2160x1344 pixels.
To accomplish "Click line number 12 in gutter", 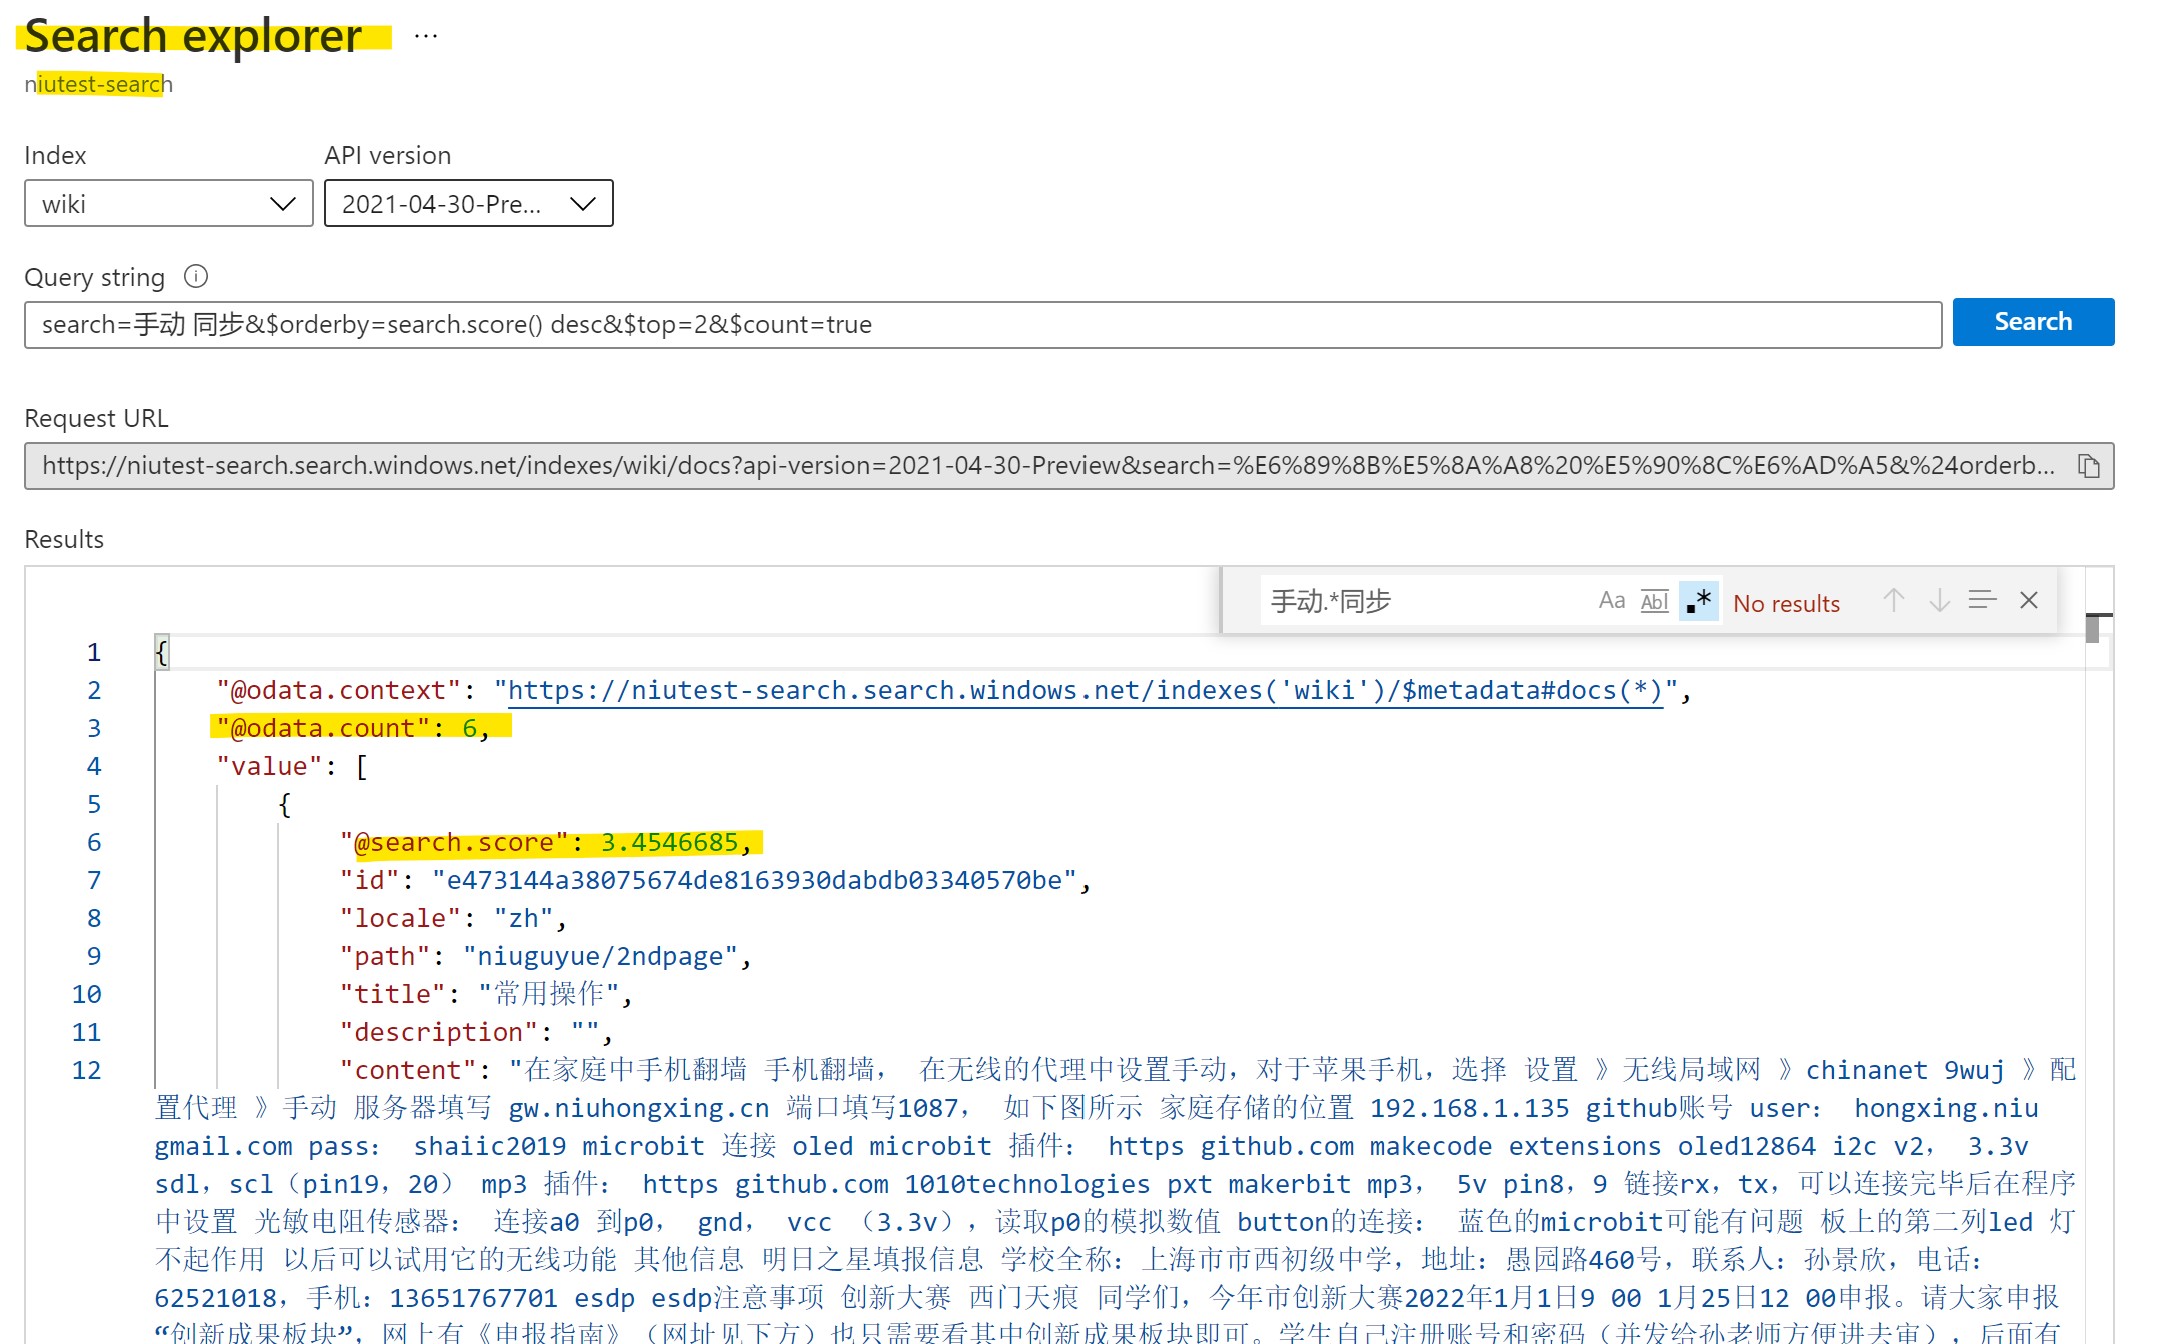I will pos(87,1070).
